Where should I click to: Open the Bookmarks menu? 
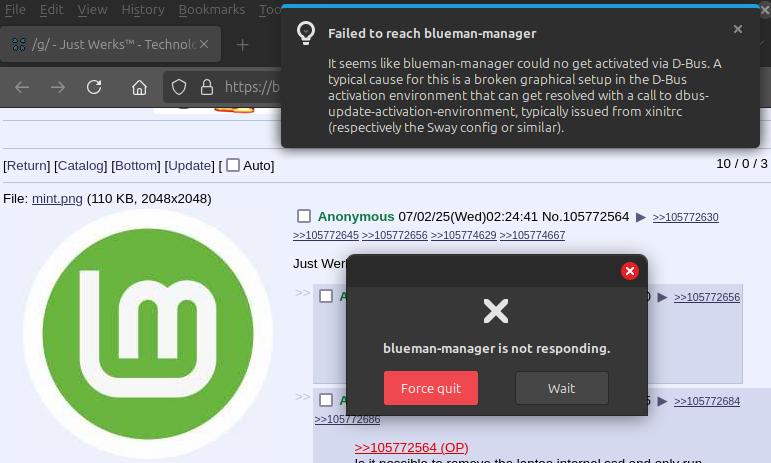[x=211, y=9]
